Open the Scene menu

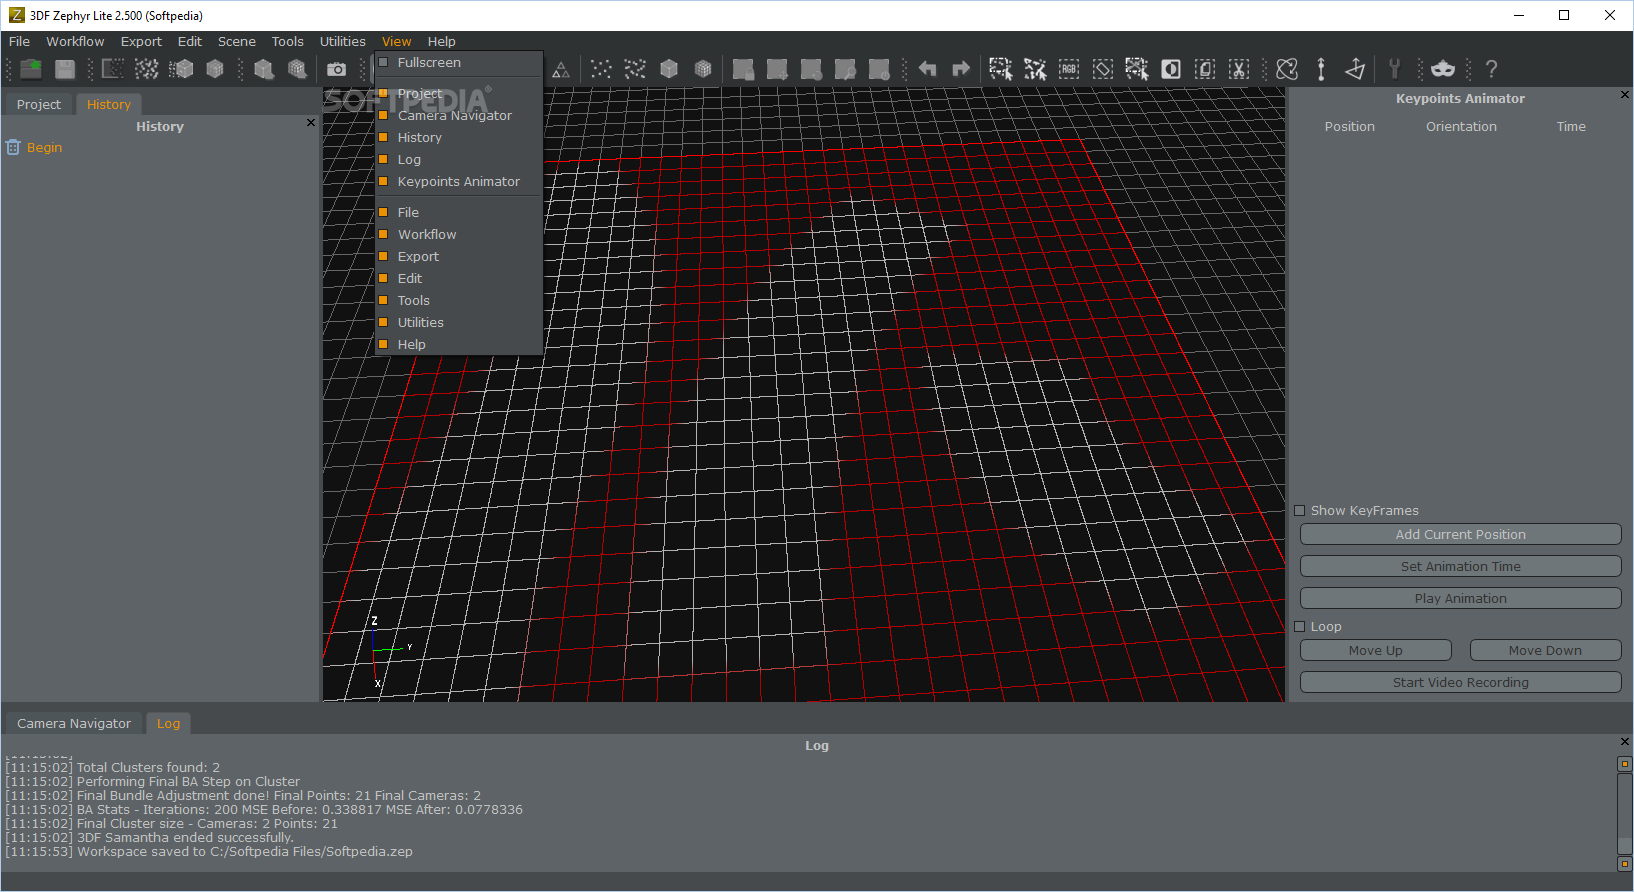(x=237, y=41)
